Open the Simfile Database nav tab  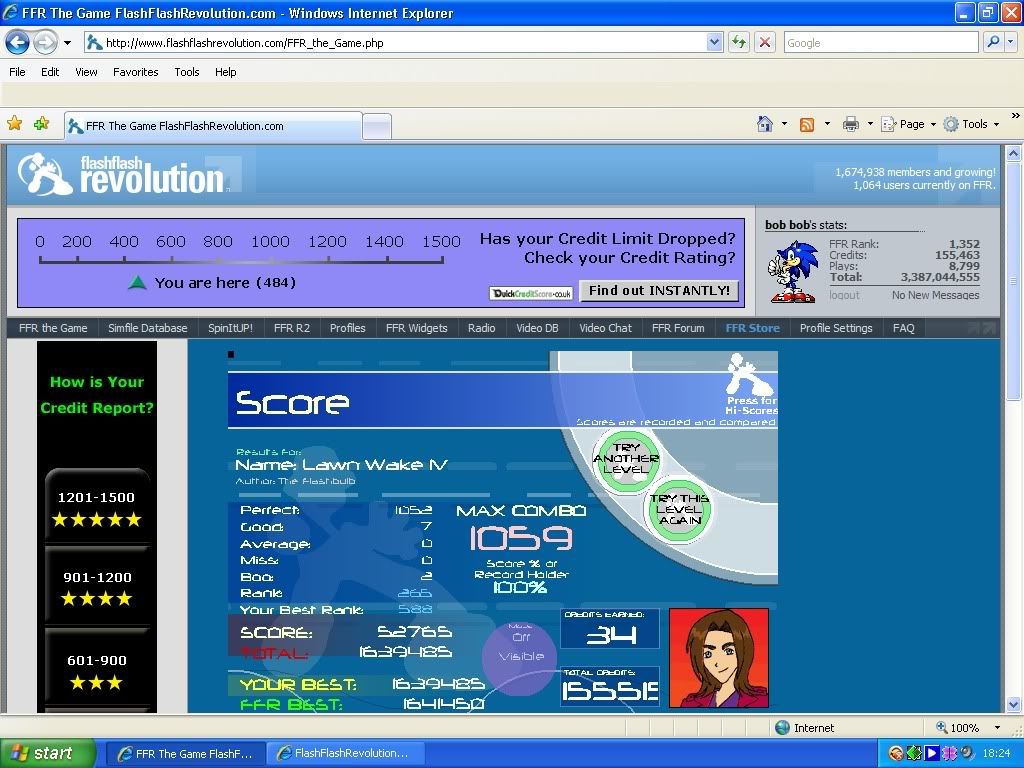pos(147,328)
